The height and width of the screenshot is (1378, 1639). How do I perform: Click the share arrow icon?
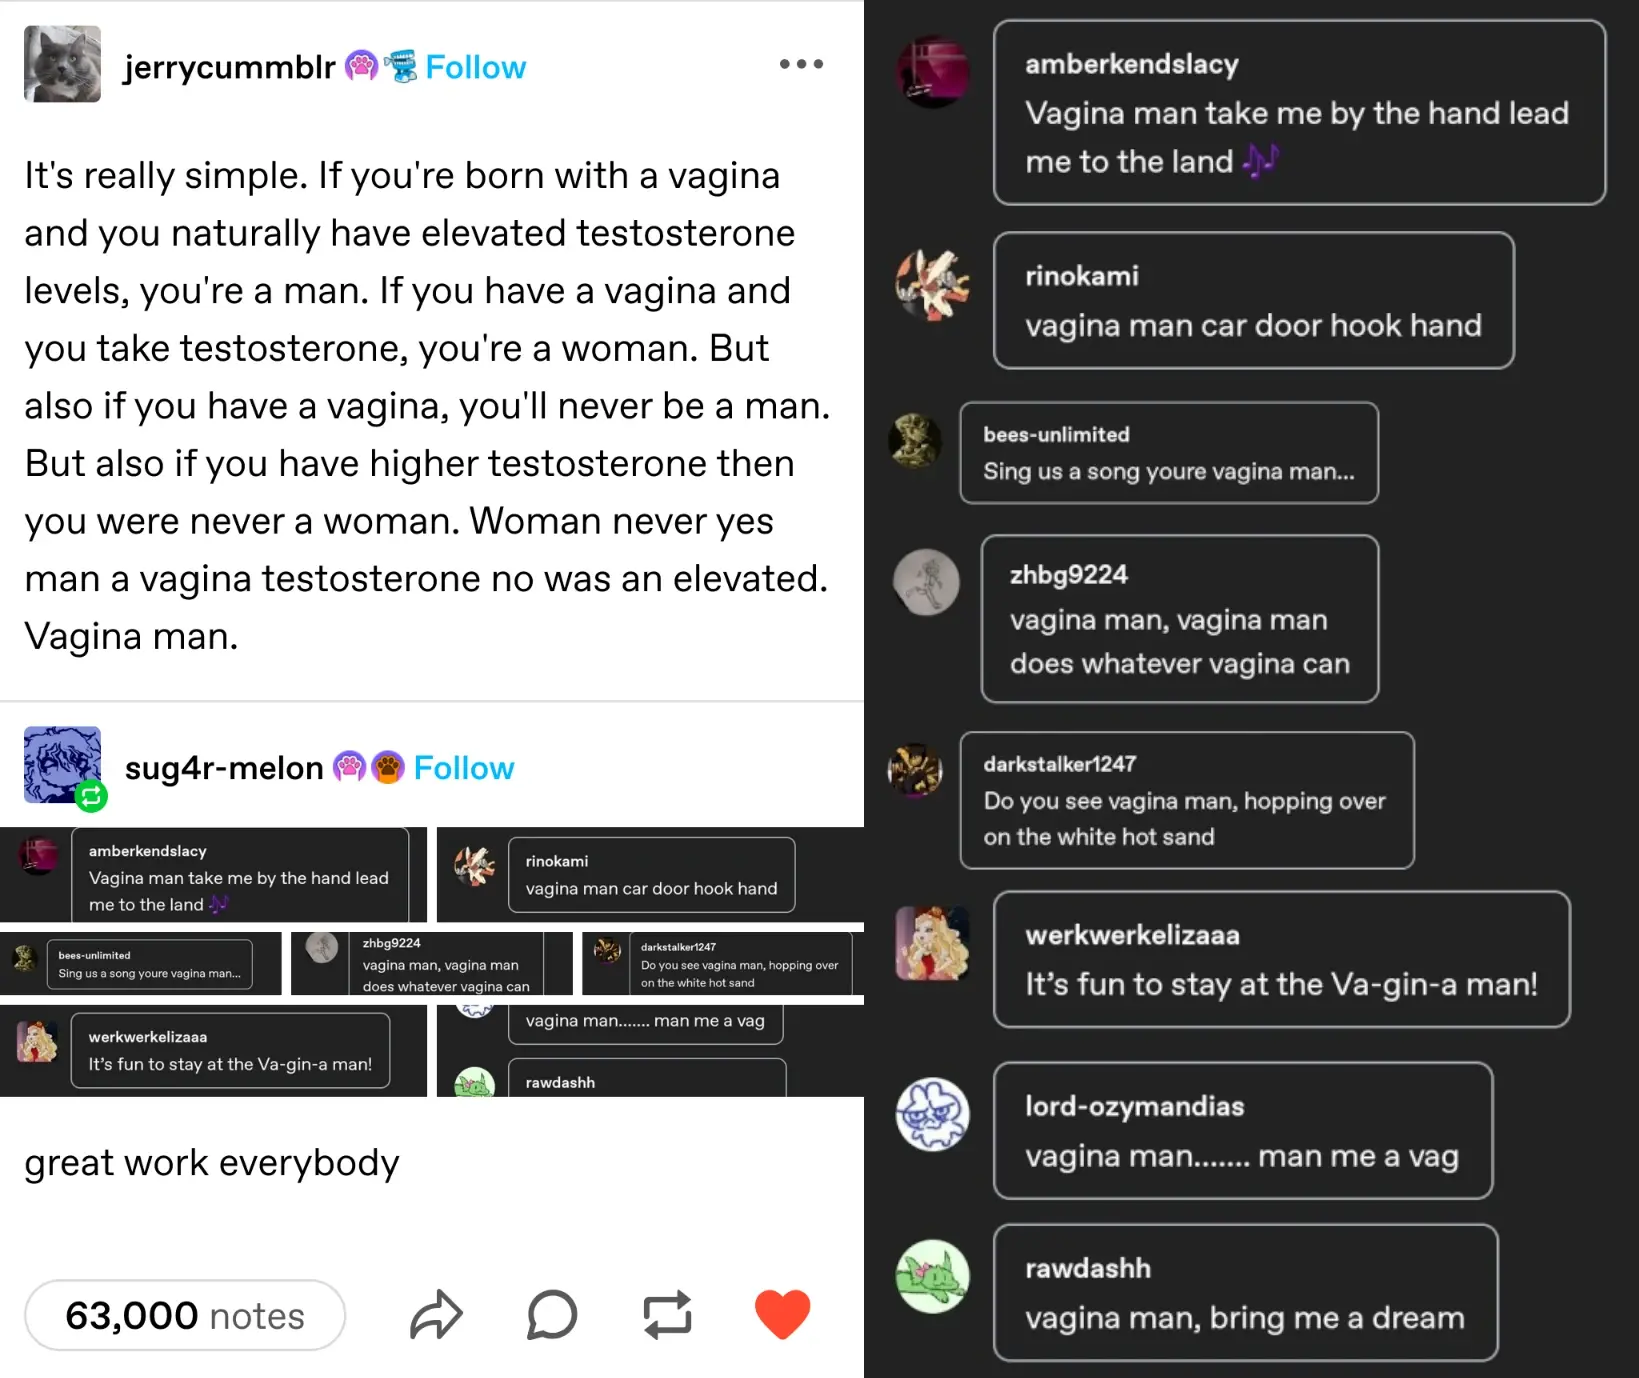(436, 1315)
